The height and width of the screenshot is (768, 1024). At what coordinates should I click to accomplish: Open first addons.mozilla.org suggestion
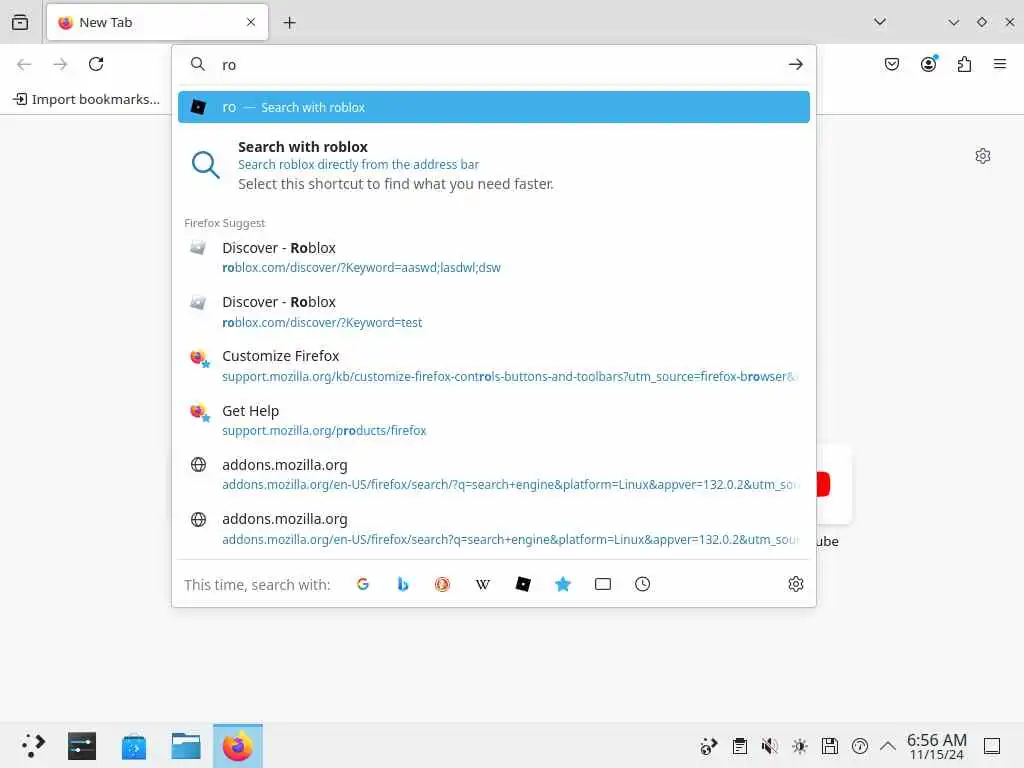coord(494,474)
